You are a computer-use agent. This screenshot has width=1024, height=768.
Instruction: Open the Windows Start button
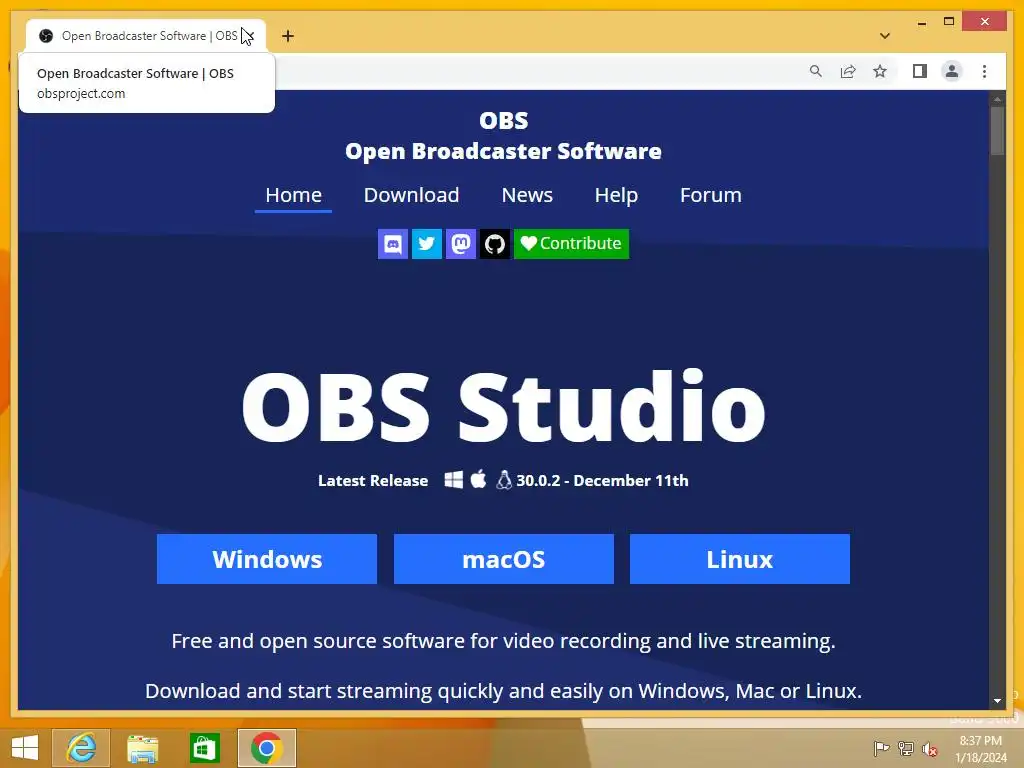click(x=25, y=748)
